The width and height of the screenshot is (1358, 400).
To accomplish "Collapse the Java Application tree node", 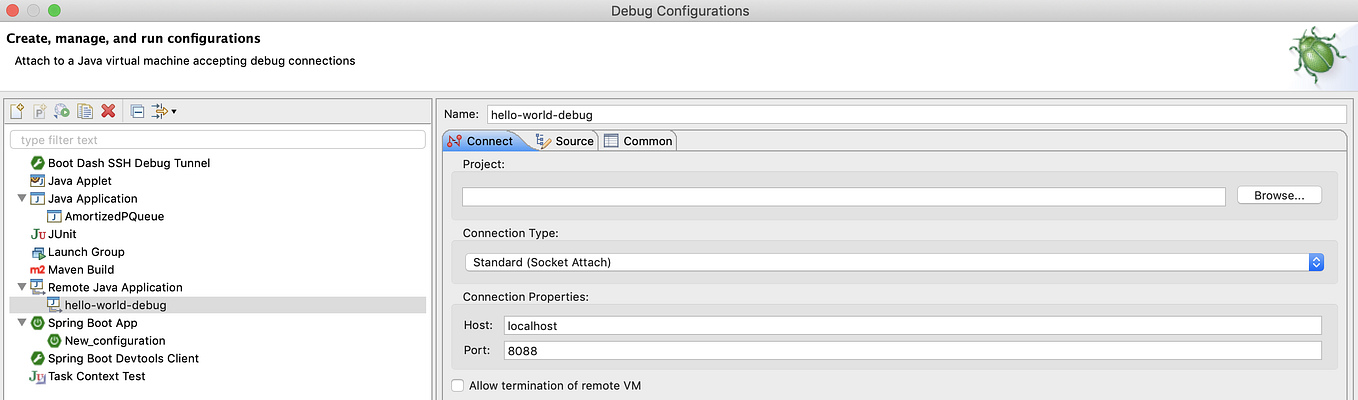I will tap(22, 199).
